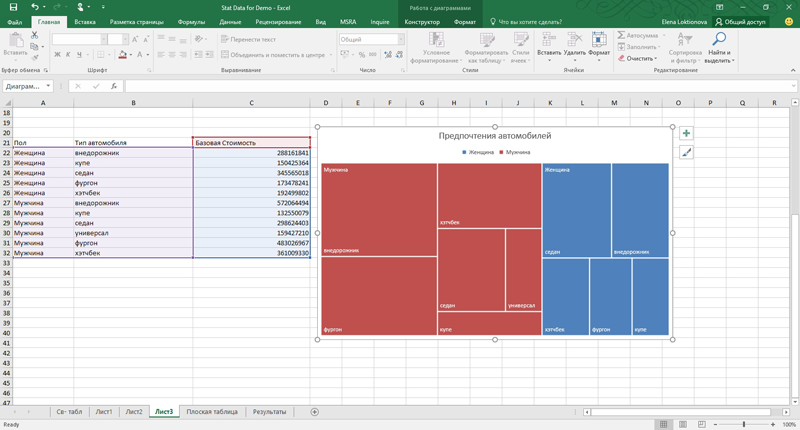Switch to Page Layout view icon
The height and width of the screenshot is (430, 800).
683,424
